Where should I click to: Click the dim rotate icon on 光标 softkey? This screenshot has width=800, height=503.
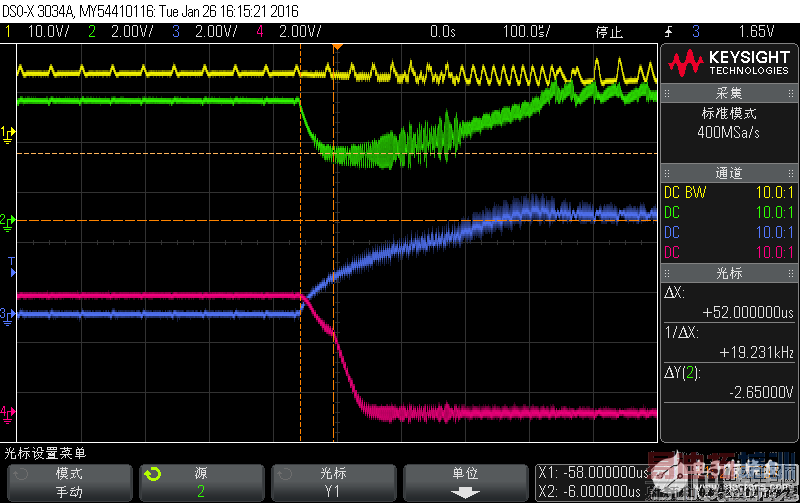point(285,474)
